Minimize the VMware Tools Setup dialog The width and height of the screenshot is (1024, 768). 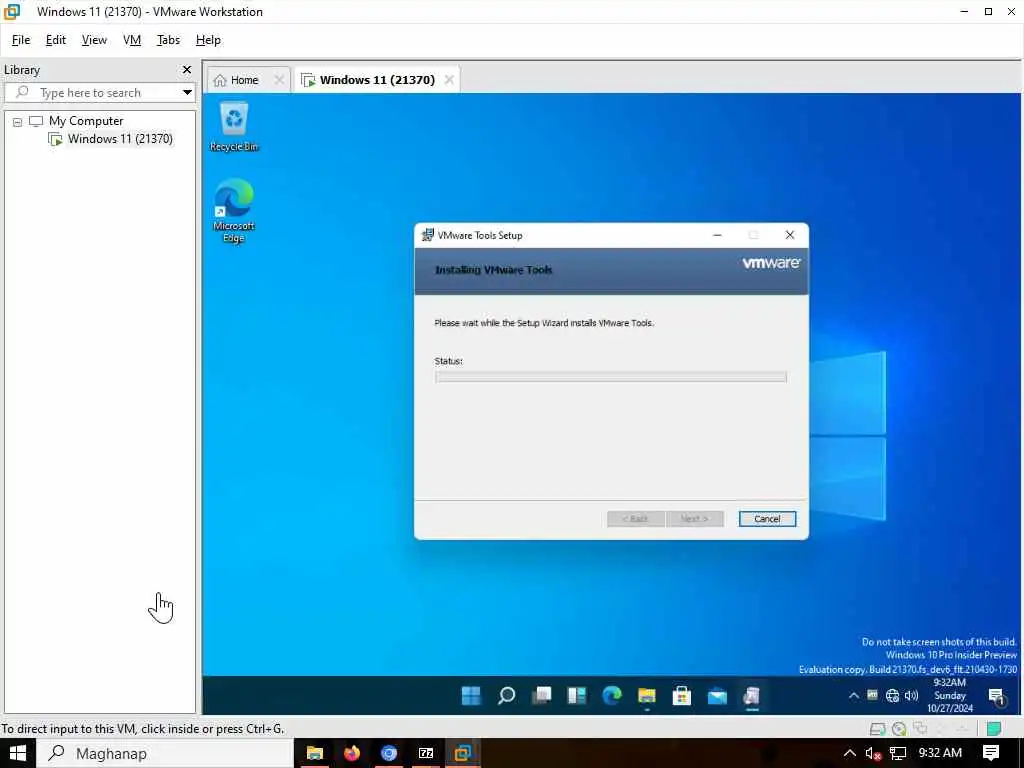717,235
